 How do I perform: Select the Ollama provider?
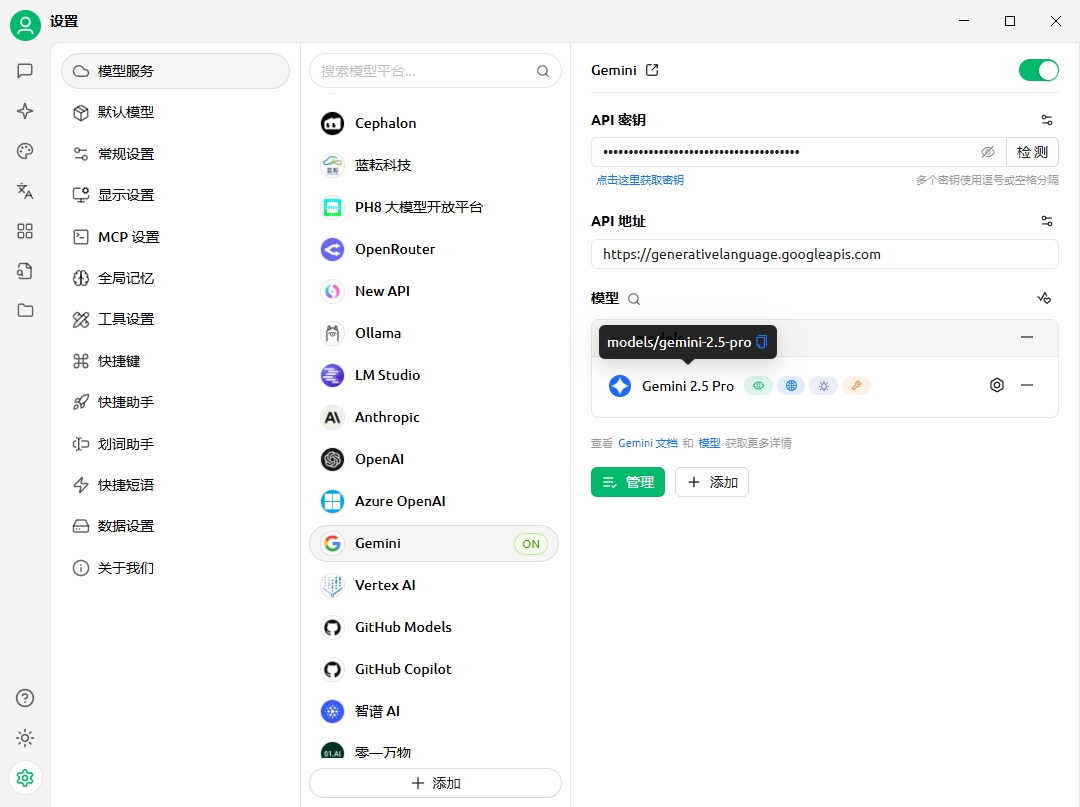pyautogui.click(x=434, y=333)
